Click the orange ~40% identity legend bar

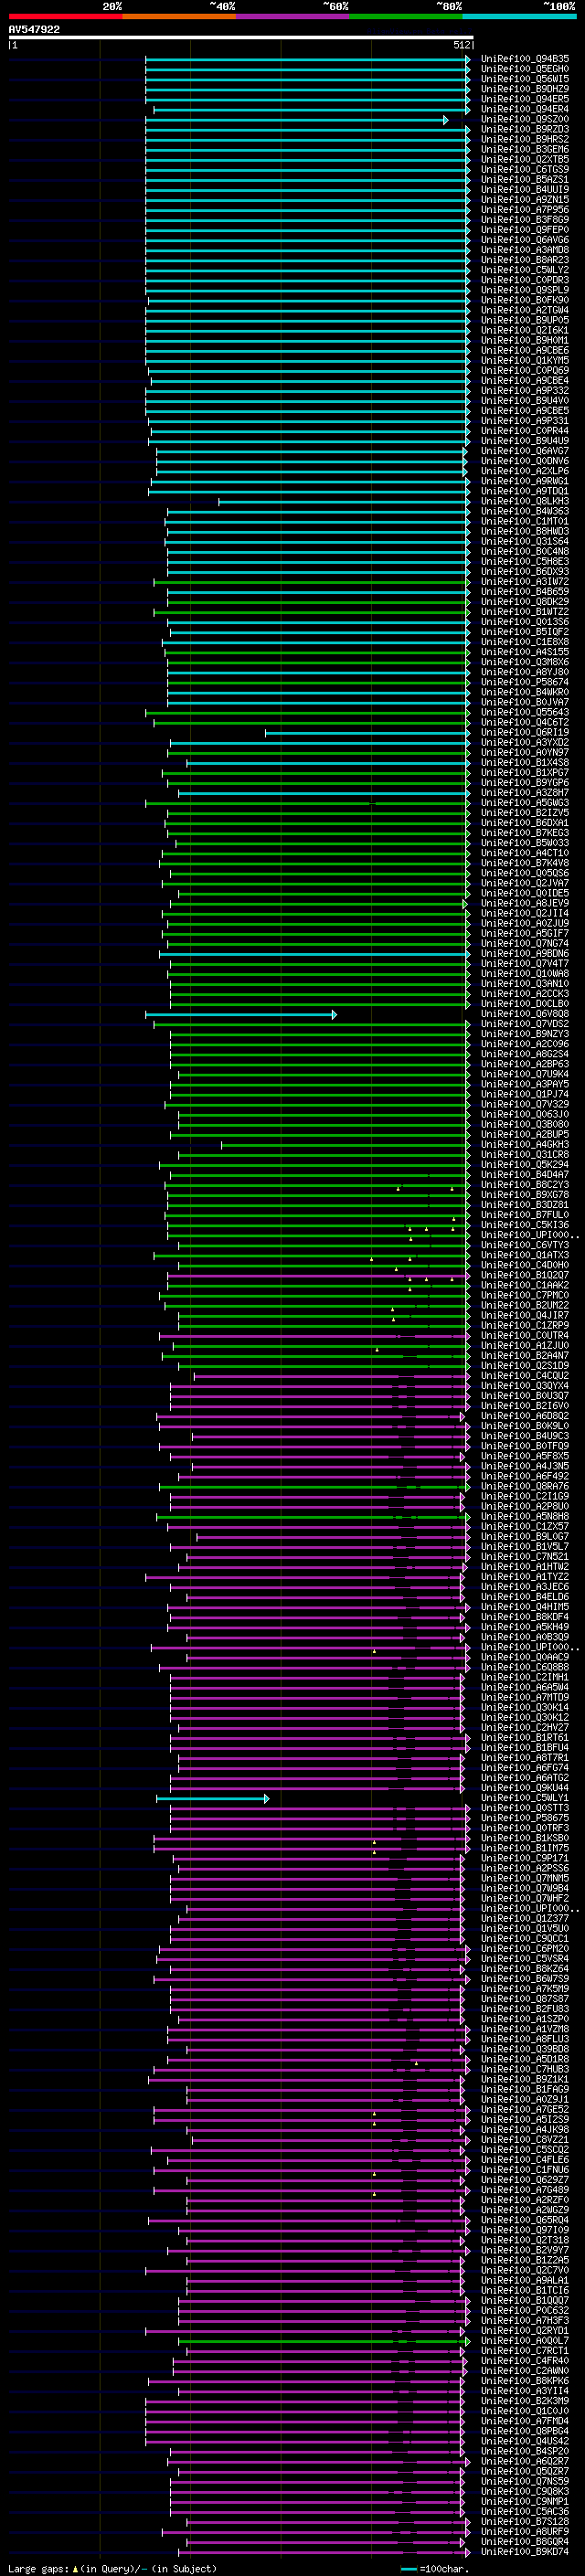(179, 16)
